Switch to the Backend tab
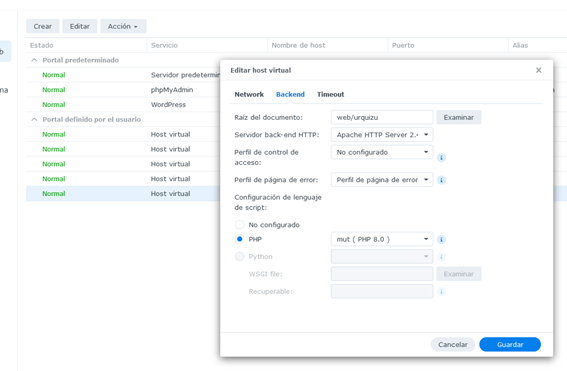This screenshot has height=371, width=567. (x=290, y=94)
